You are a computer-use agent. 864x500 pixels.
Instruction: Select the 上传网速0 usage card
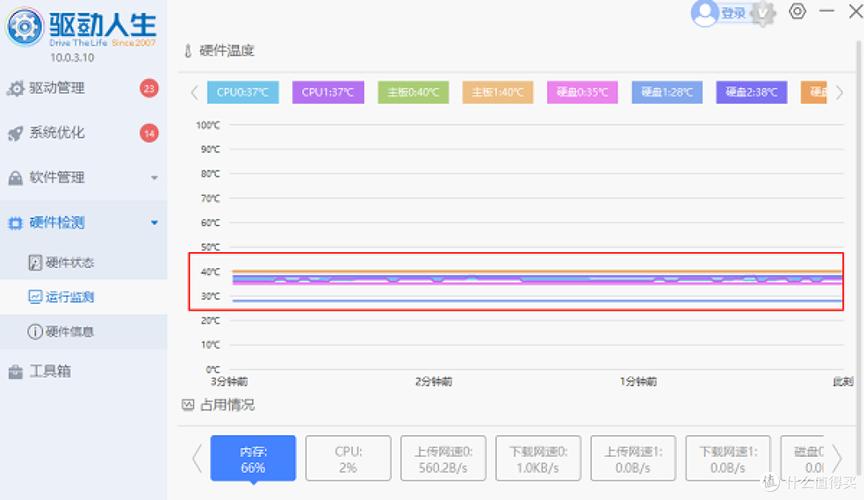coord(443,459)
